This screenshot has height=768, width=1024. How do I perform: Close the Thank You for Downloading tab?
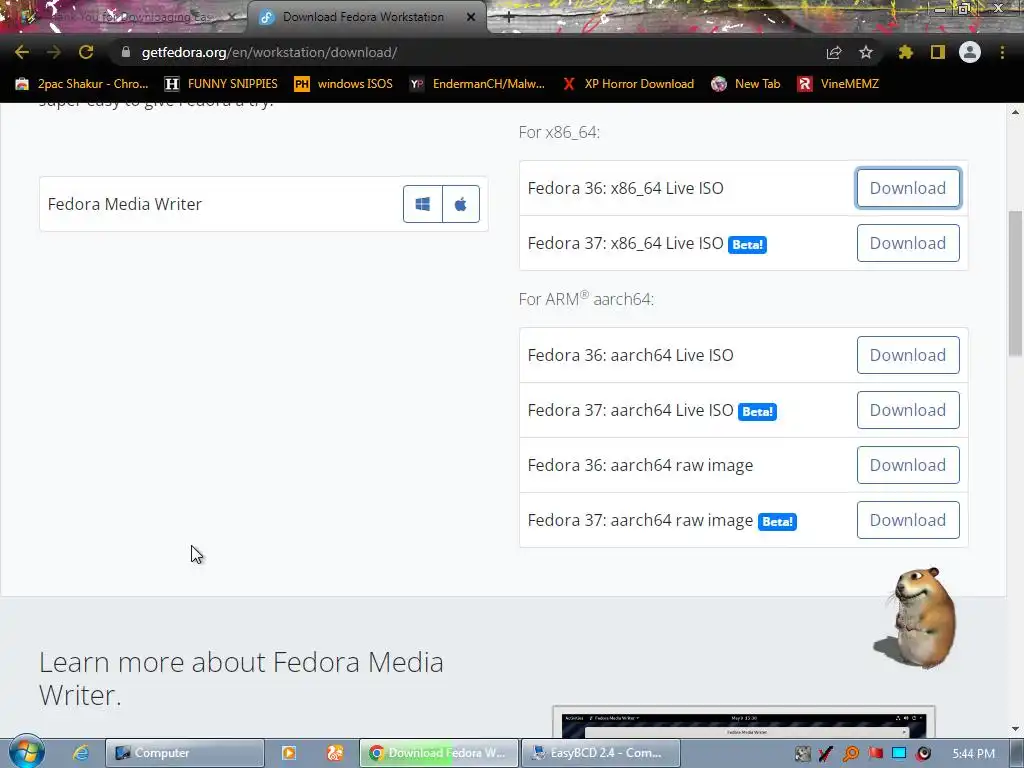click(232, 18)
